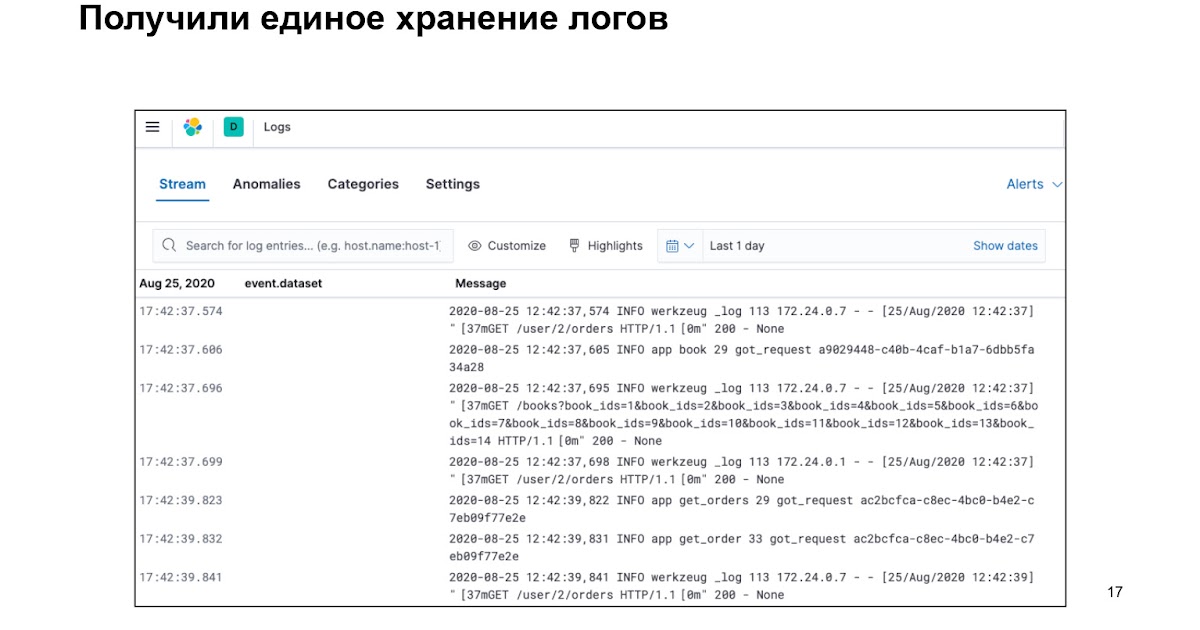Open the hamburger navigation menu
This screenshot has height=630, width=1200.
[152, 127]
